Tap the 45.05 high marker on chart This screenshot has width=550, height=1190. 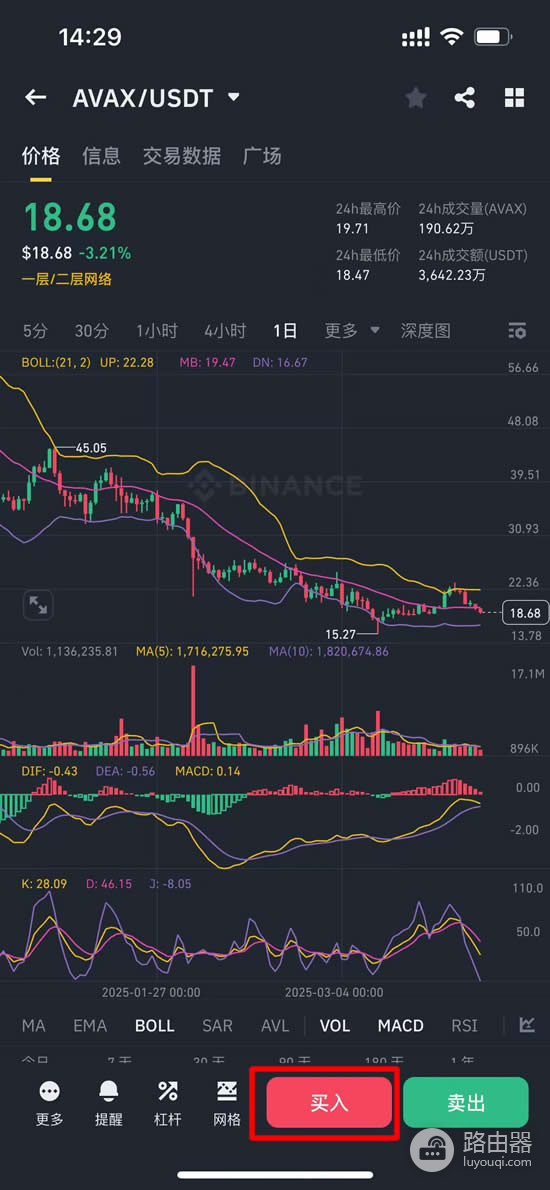coord(91,449)
